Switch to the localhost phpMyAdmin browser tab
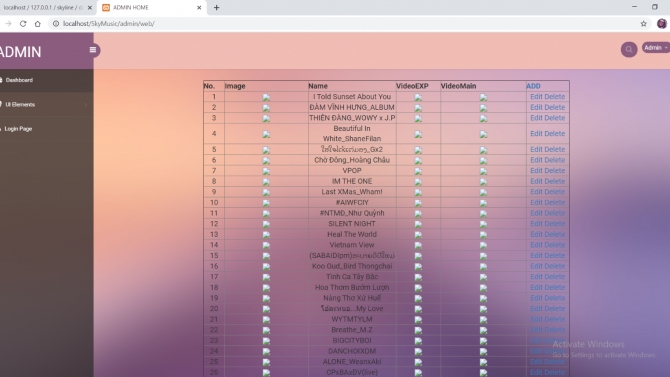The width and height of the screenshot is (670, 377). click(x=47, y=8)
